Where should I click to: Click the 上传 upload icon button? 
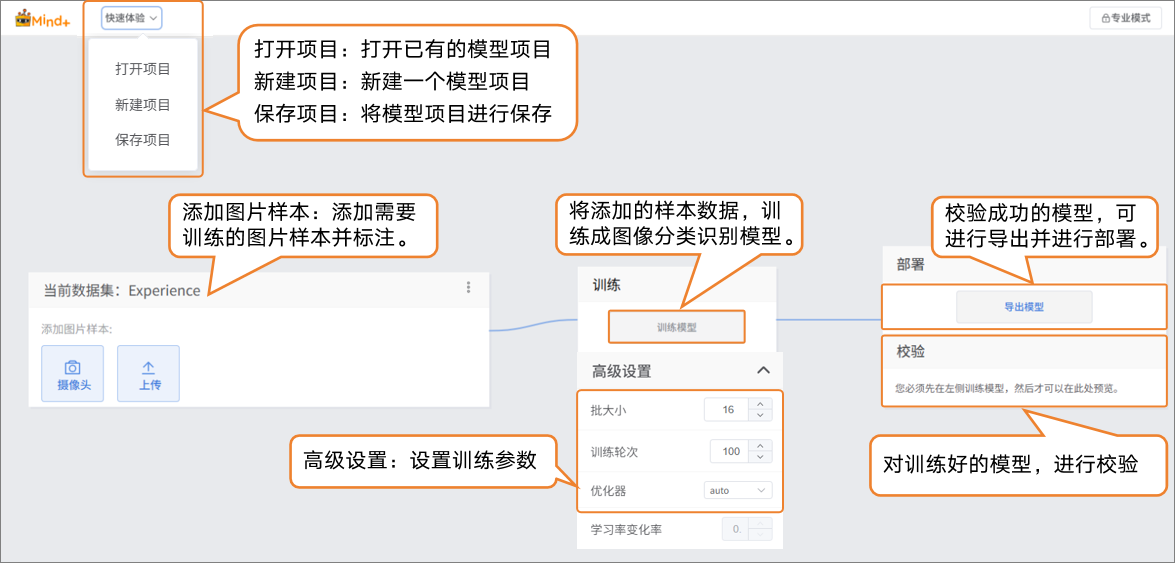pyautogui.click(x=148, y=373)
